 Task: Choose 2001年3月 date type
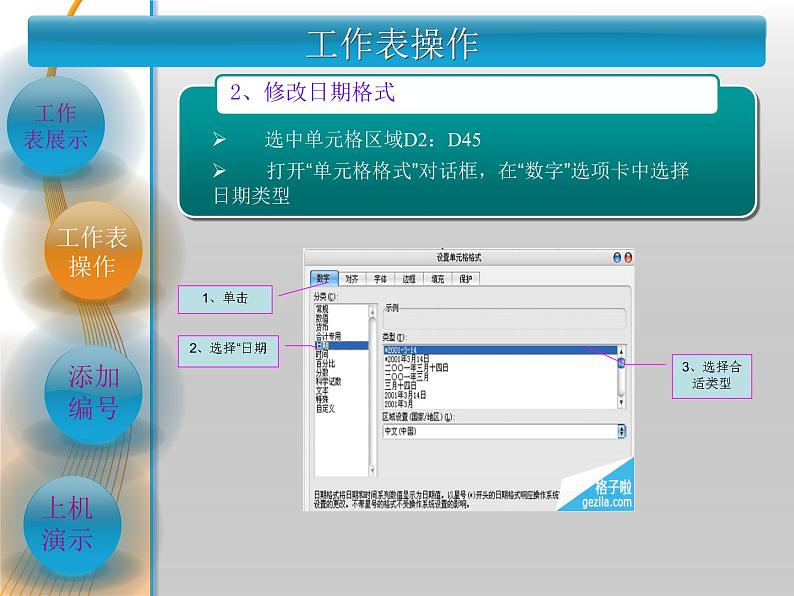point(399,404)
